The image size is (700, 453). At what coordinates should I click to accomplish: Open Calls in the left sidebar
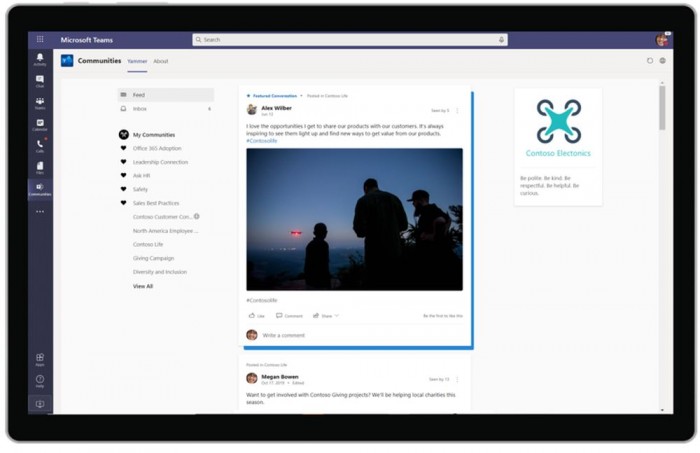pyautogui.click(x=40, y=146)
